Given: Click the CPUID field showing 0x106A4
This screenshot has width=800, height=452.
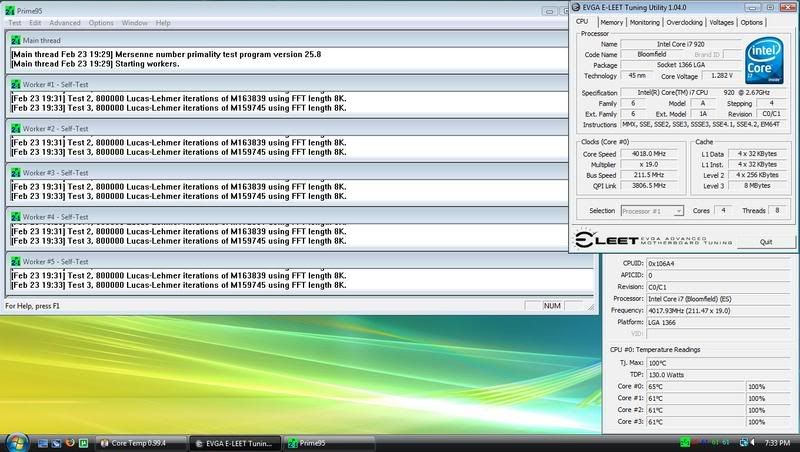Looking at the screenshot, I should pyautogui.click(x=718, y=264).
